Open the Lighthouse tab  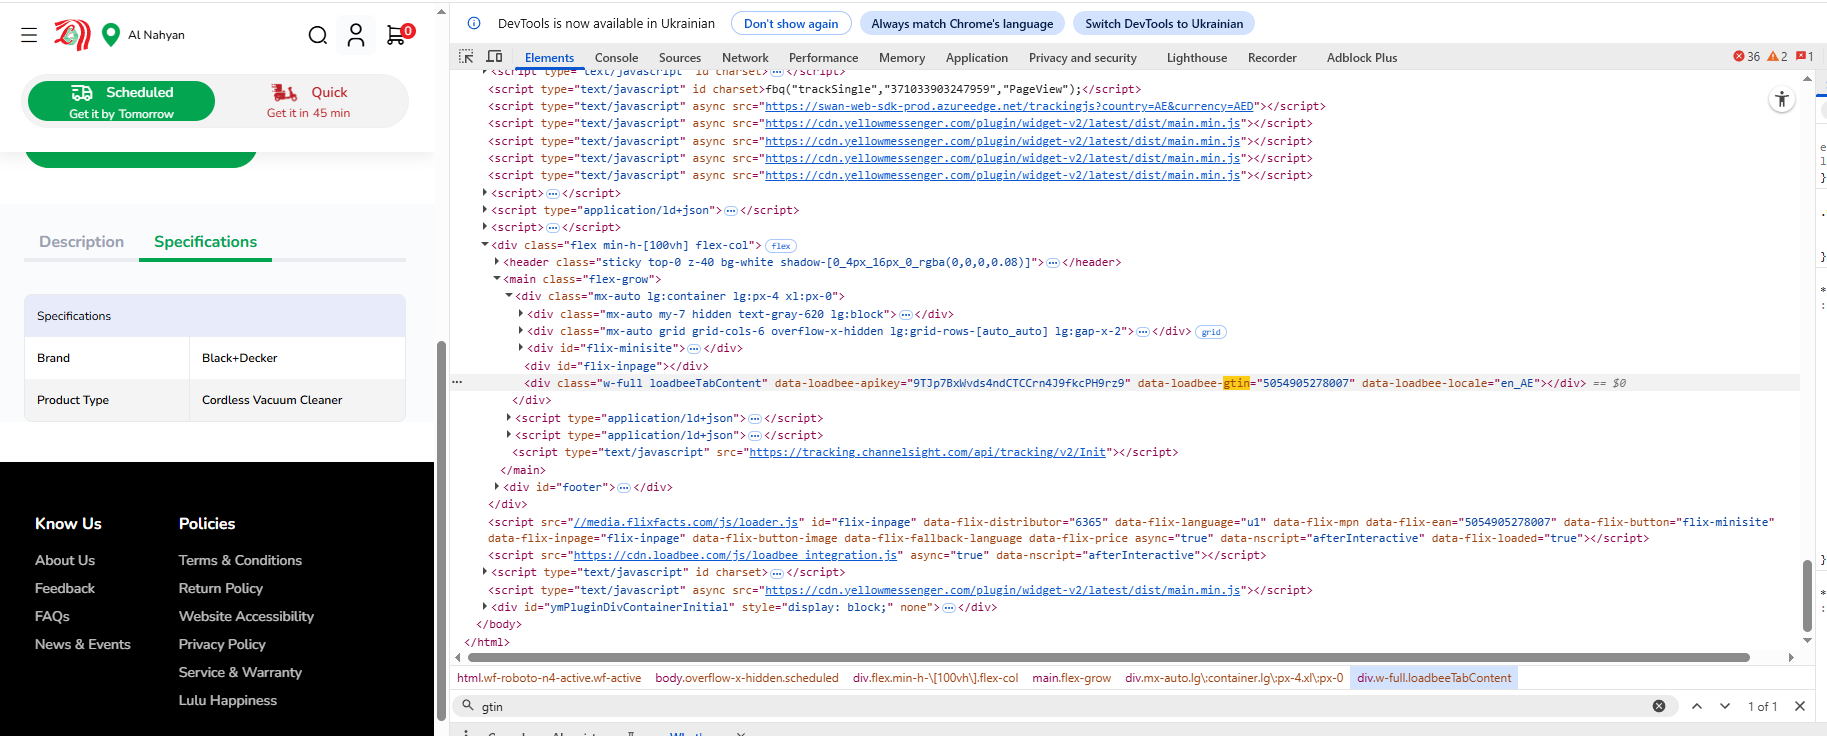pyautogui.click(x=1197, y=58)
